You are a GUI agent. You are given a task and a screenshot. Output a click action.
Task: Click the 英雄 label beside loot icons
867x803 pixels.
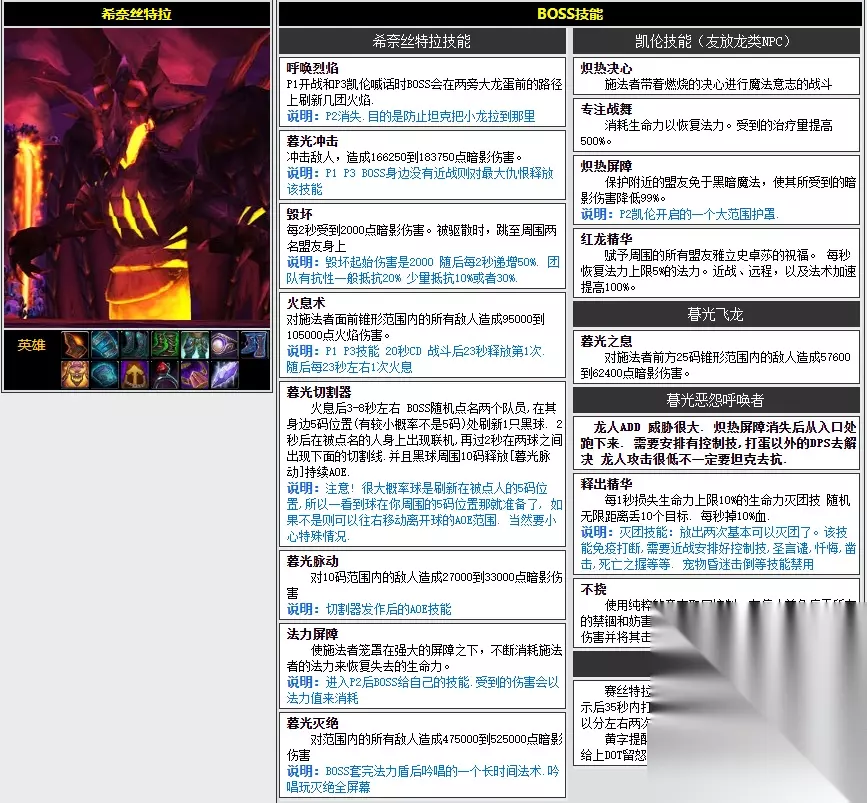pyautogui.click(x=32, y=345)
